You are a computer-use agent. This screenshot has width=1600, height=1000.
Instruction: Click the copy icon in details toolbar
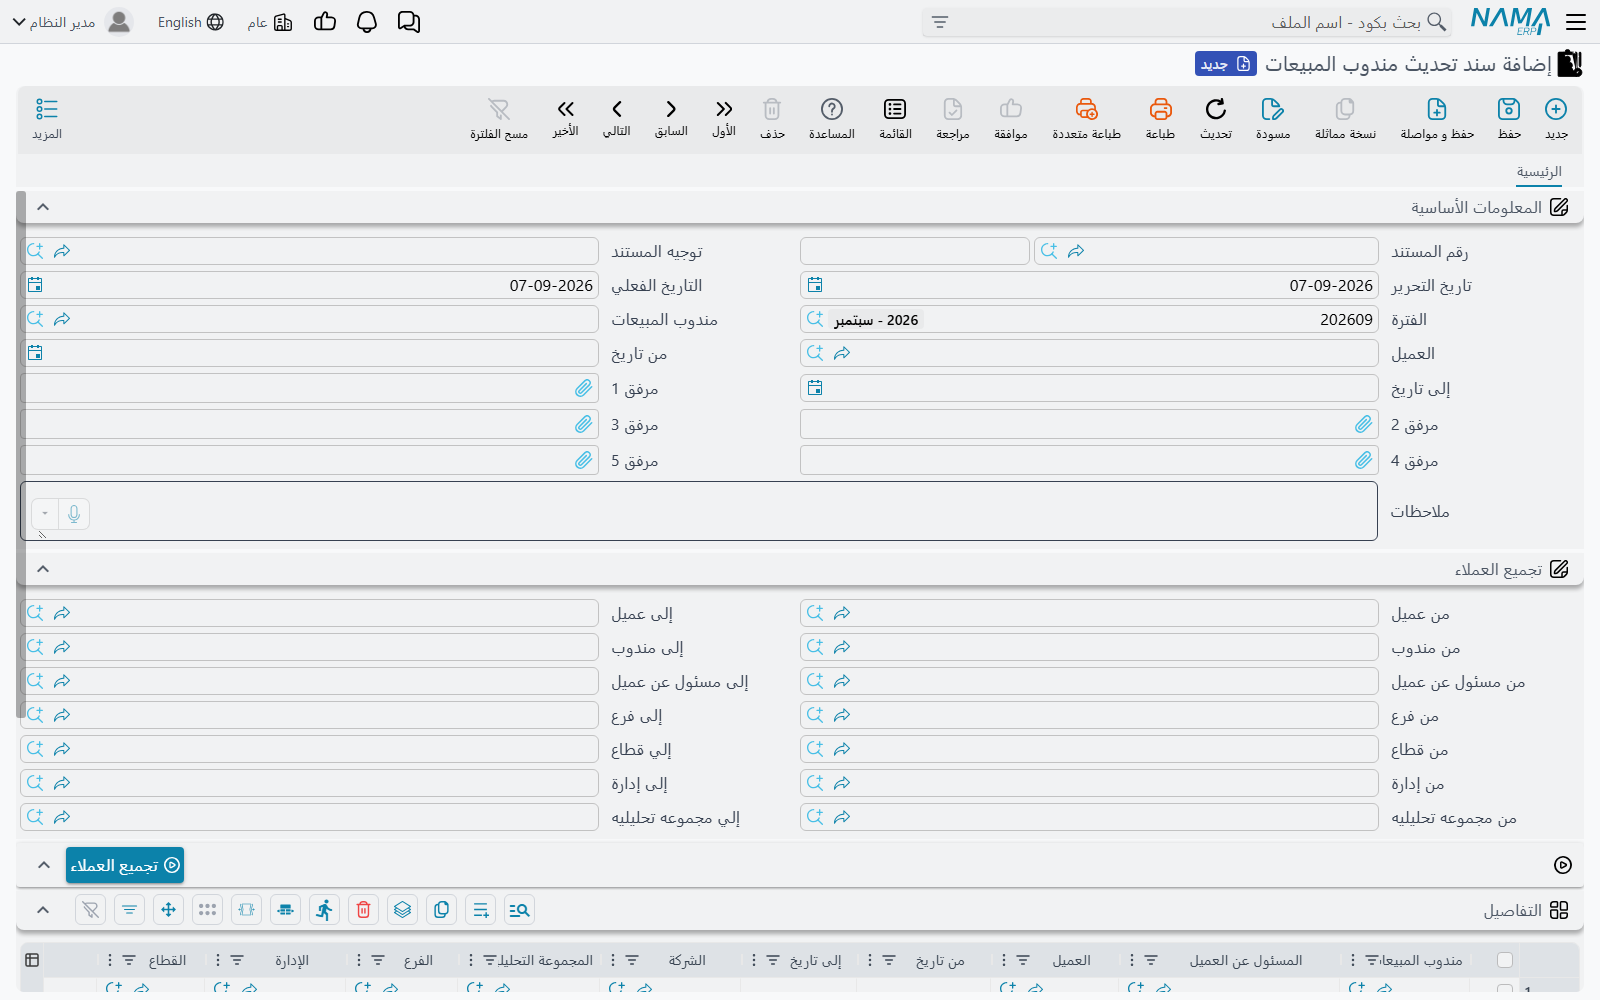point(442,910)
